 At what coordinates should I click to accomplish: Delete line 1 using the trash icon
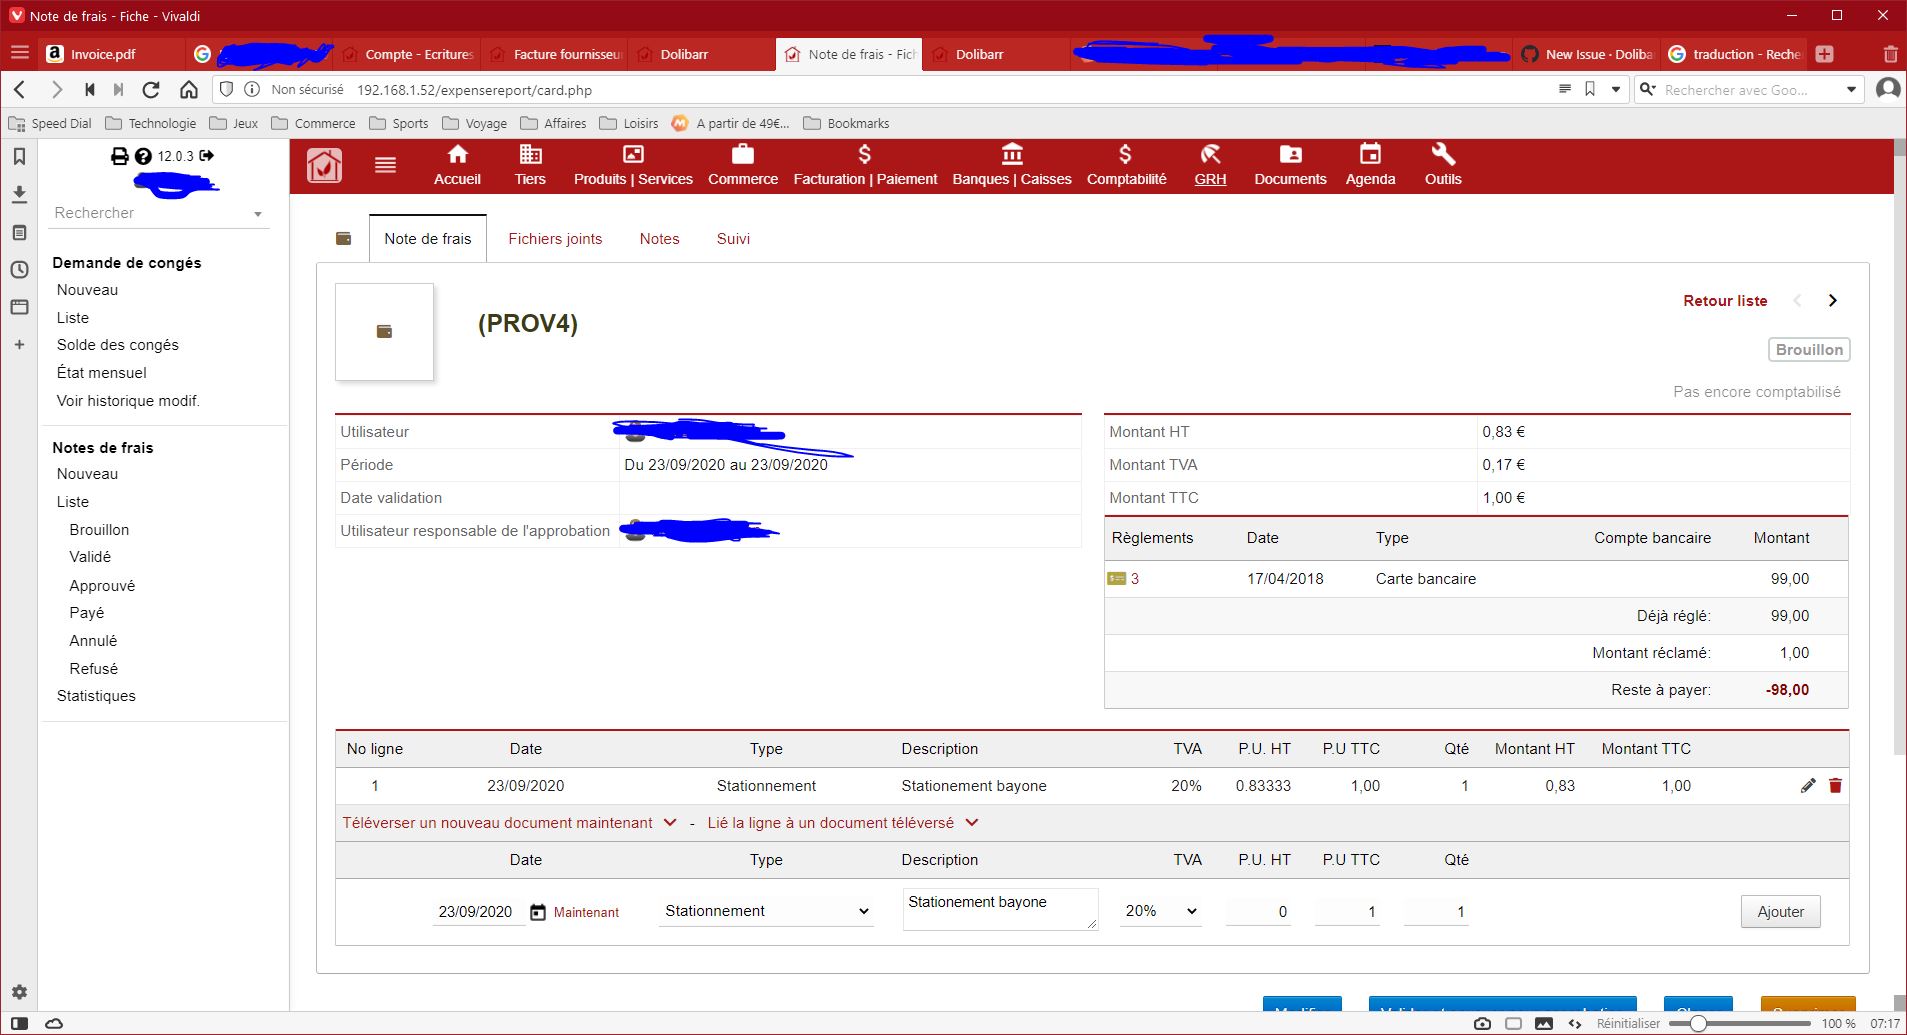click(1834, 786)
